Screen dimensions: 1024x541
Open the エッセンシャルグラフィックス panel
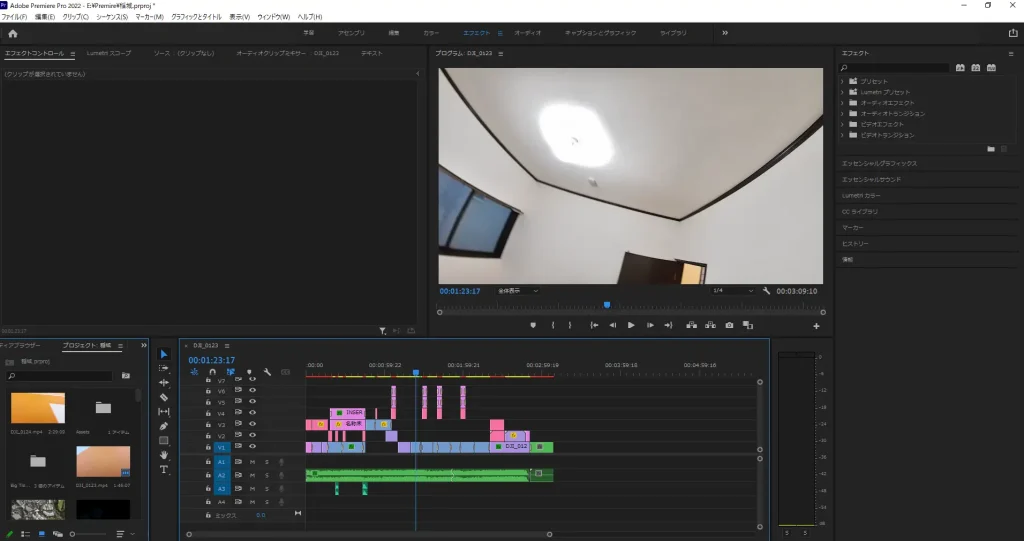[879, 163]
